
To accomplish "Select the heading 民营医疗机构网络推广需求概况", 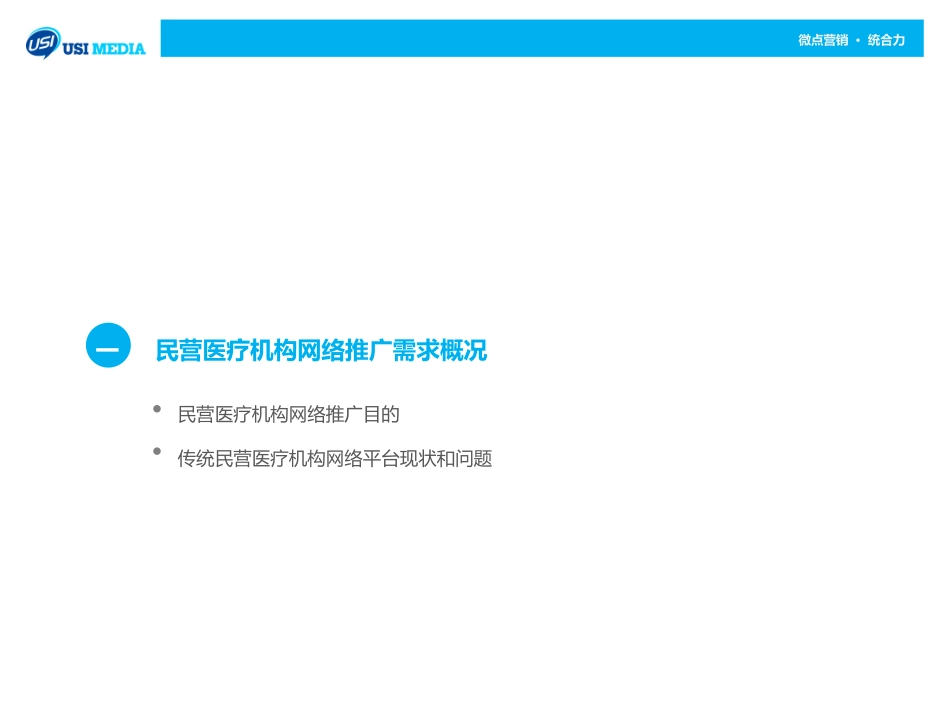I will tap(321, 351).
